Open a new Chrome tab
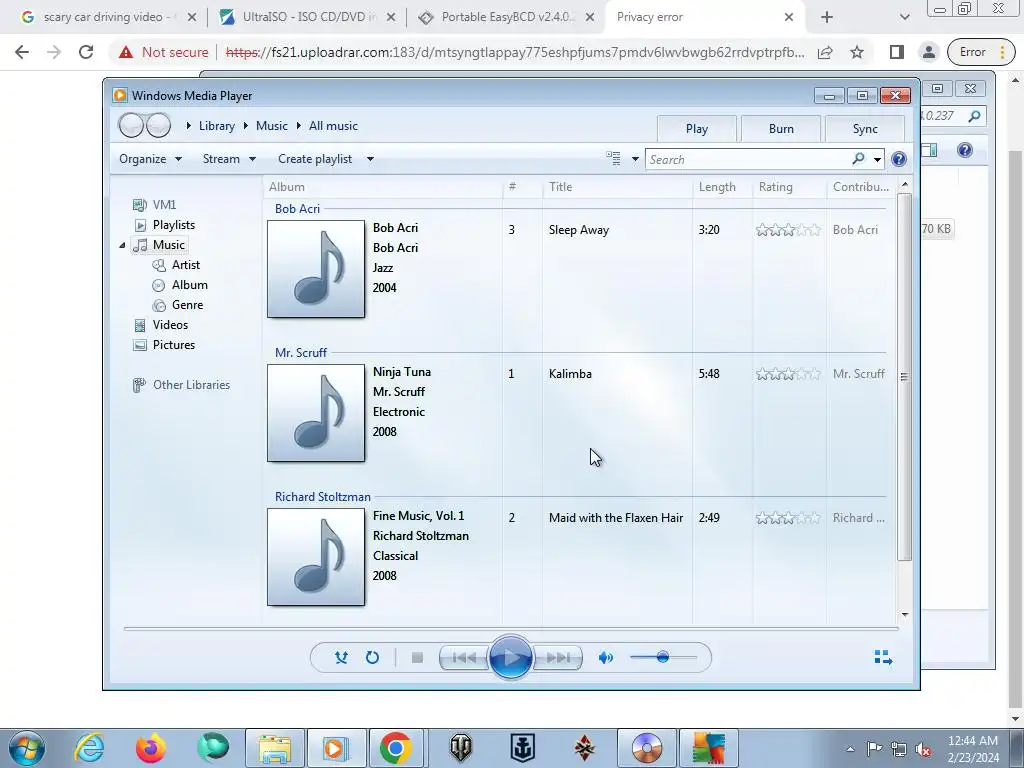1024x768 pixels. [827, 18]
